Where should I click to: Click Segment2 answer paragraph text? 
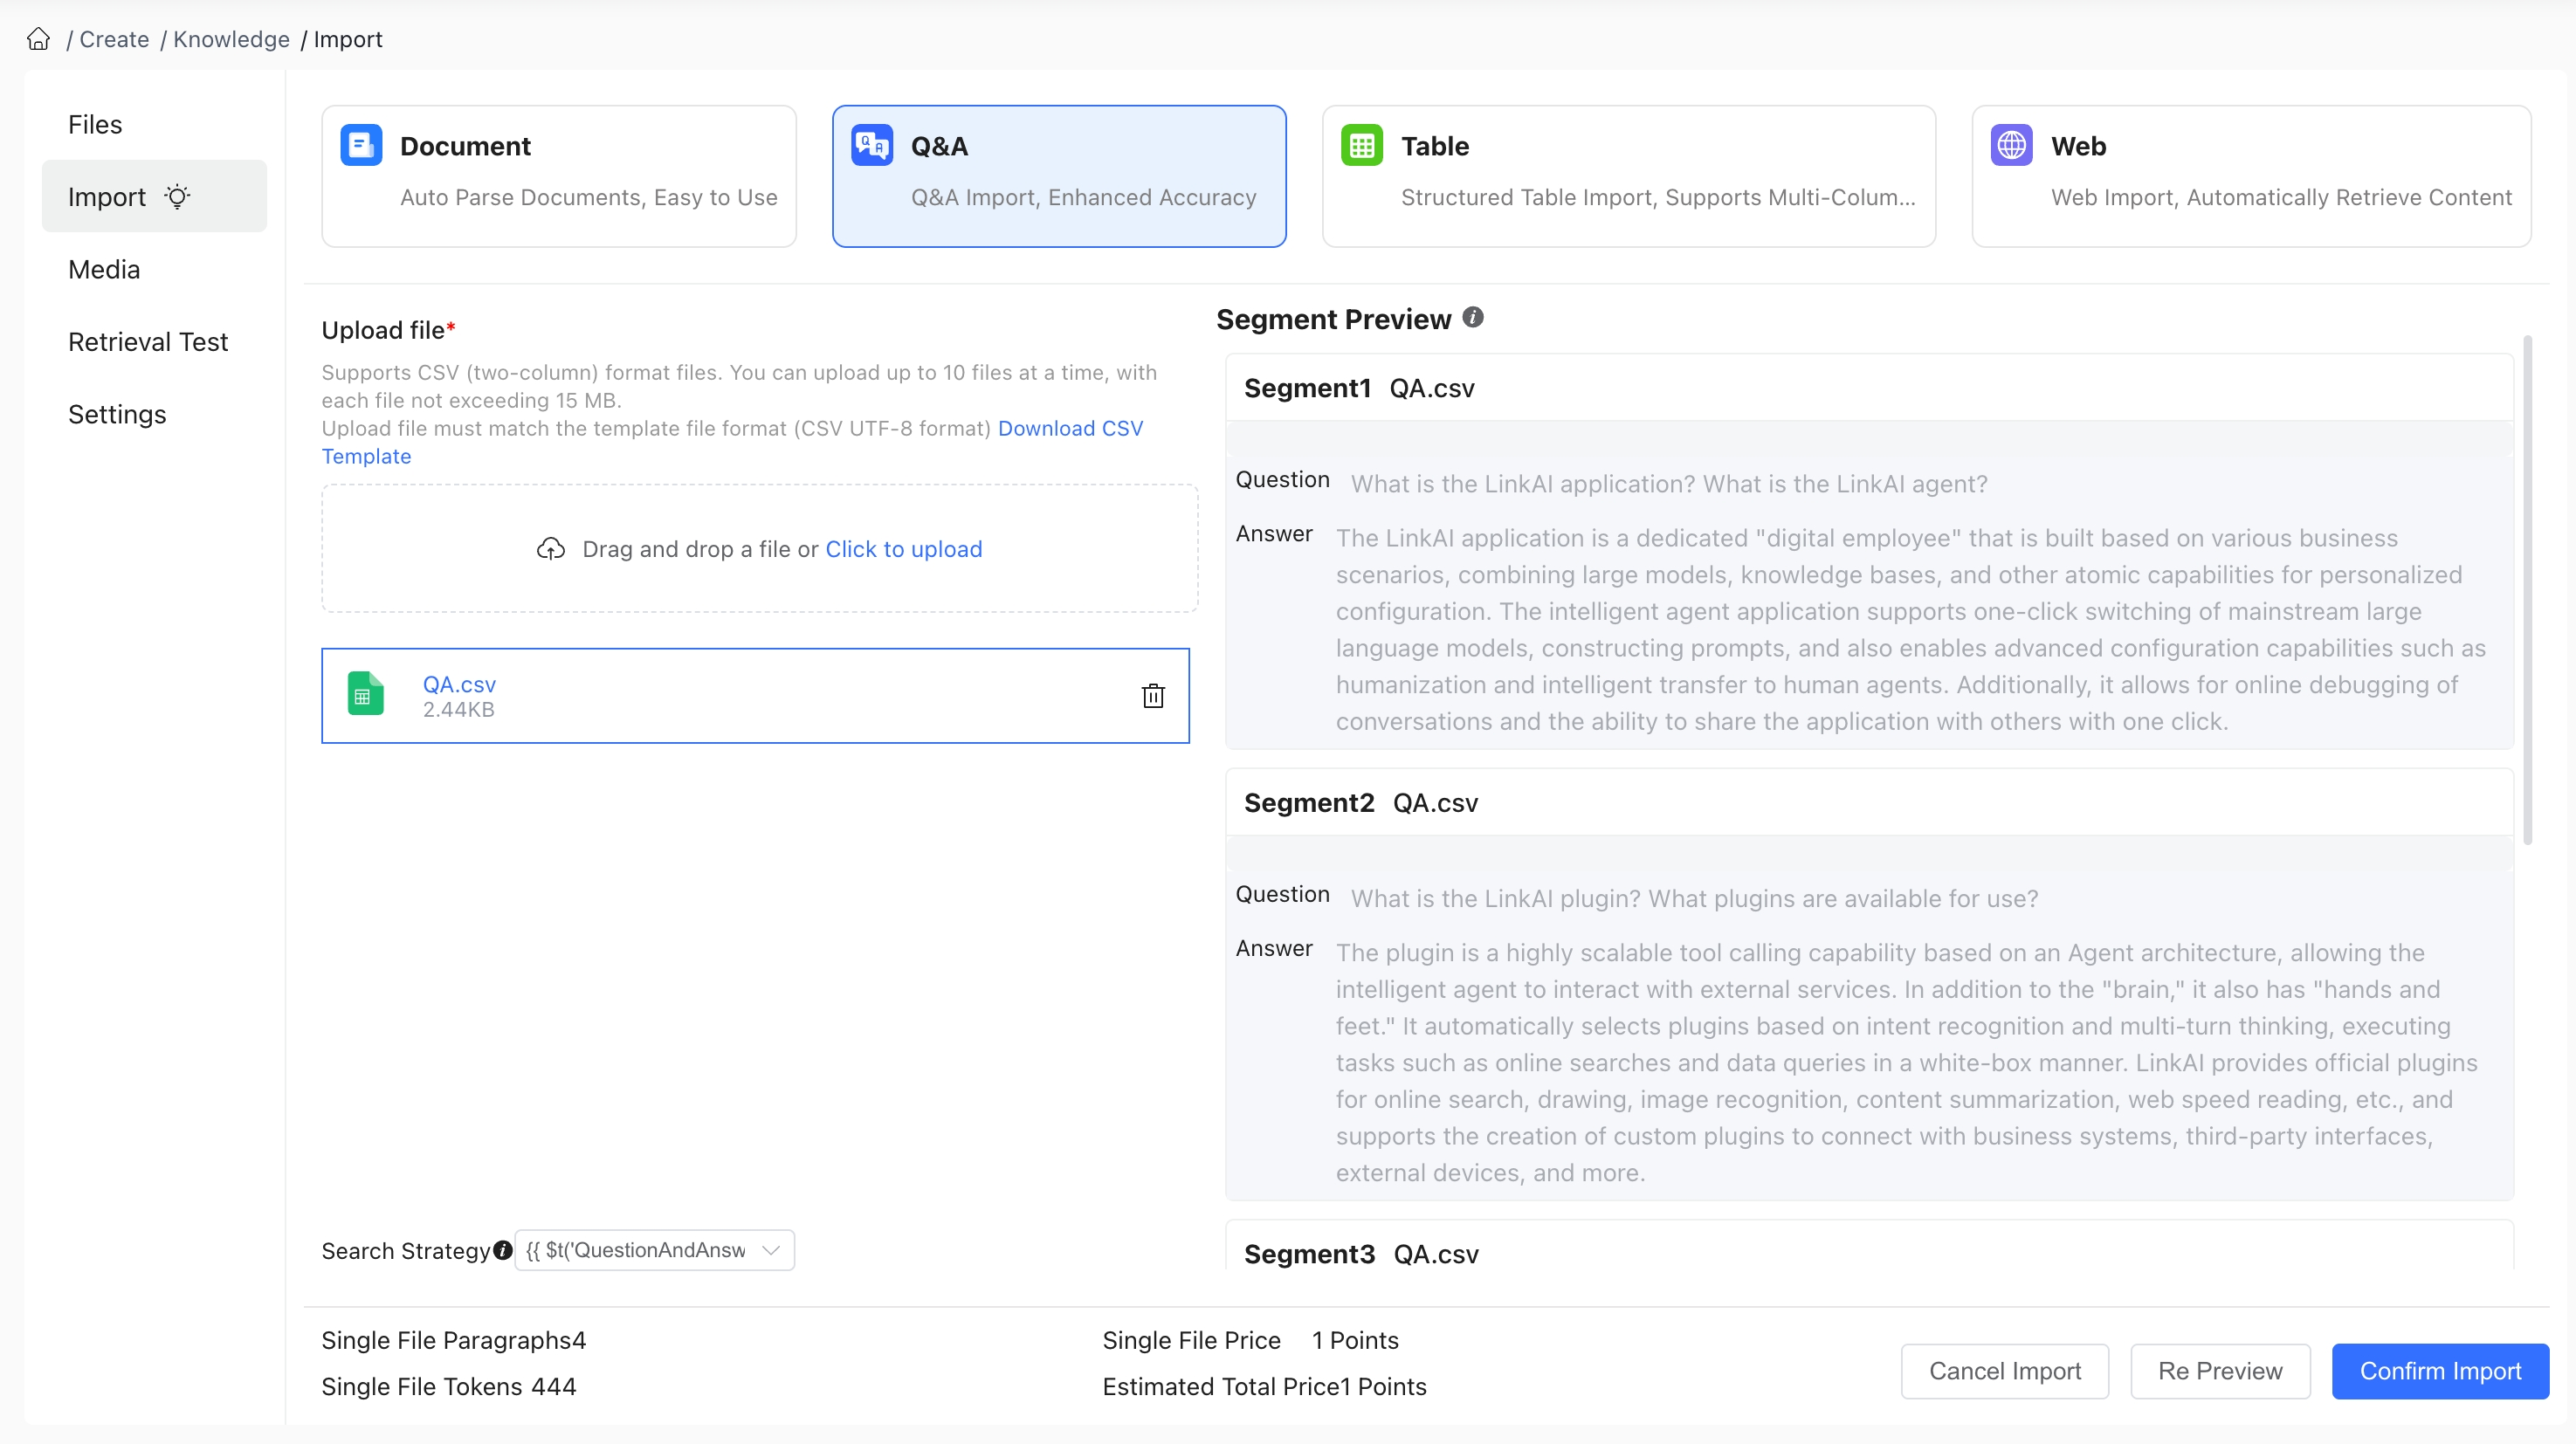[x=1907, y=1063]
